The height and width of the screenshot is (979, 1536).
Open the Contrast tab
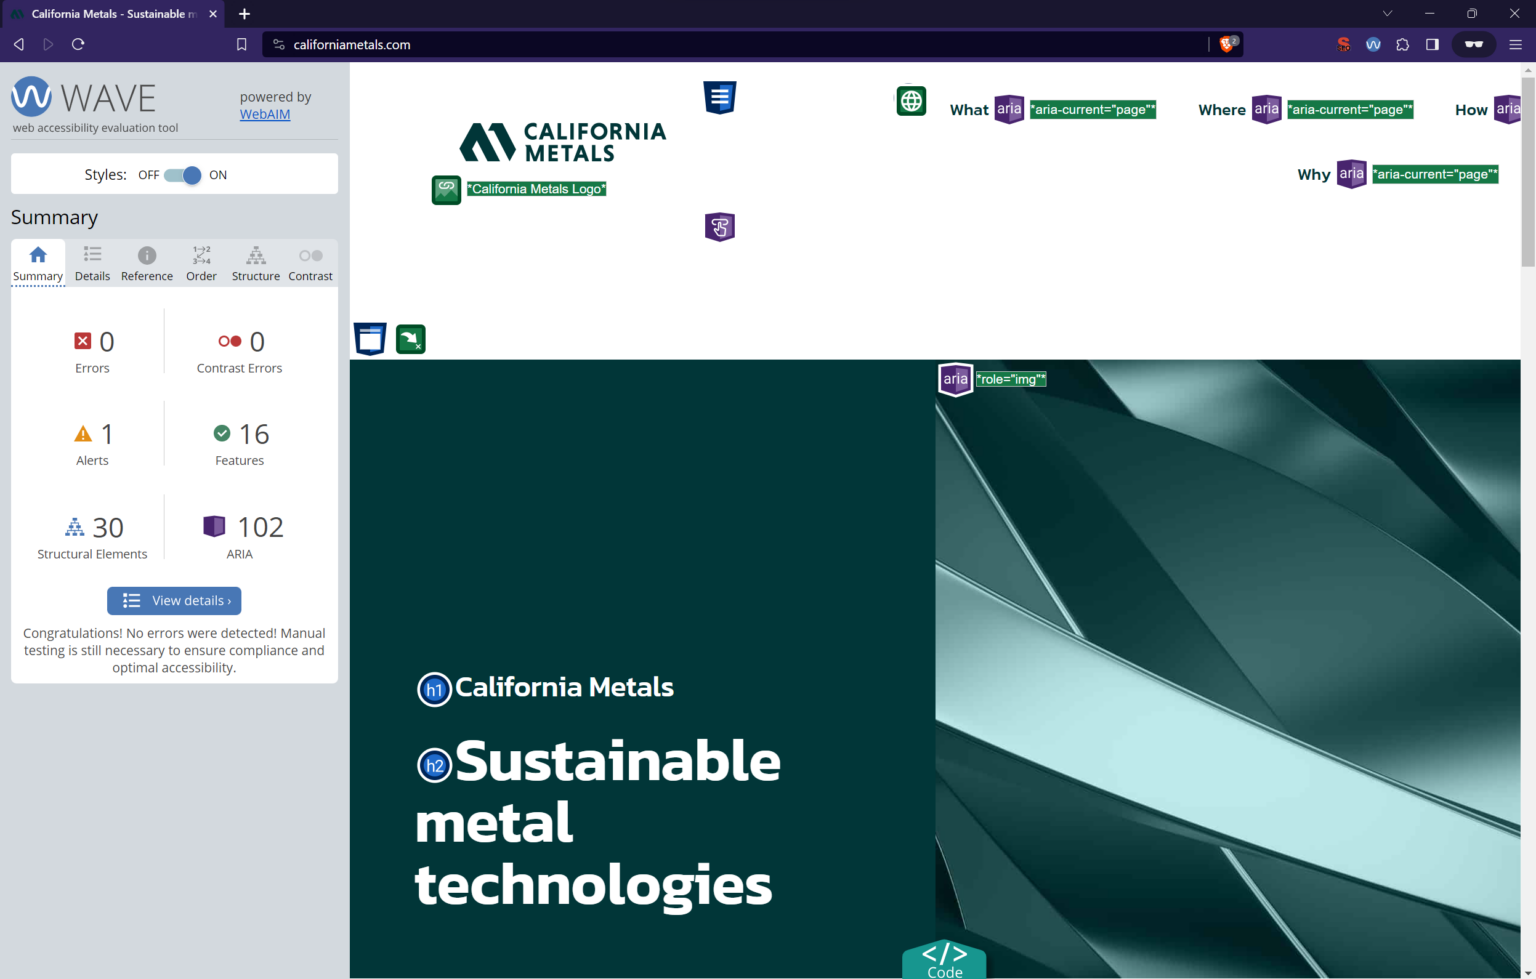[x=310, y=263]
